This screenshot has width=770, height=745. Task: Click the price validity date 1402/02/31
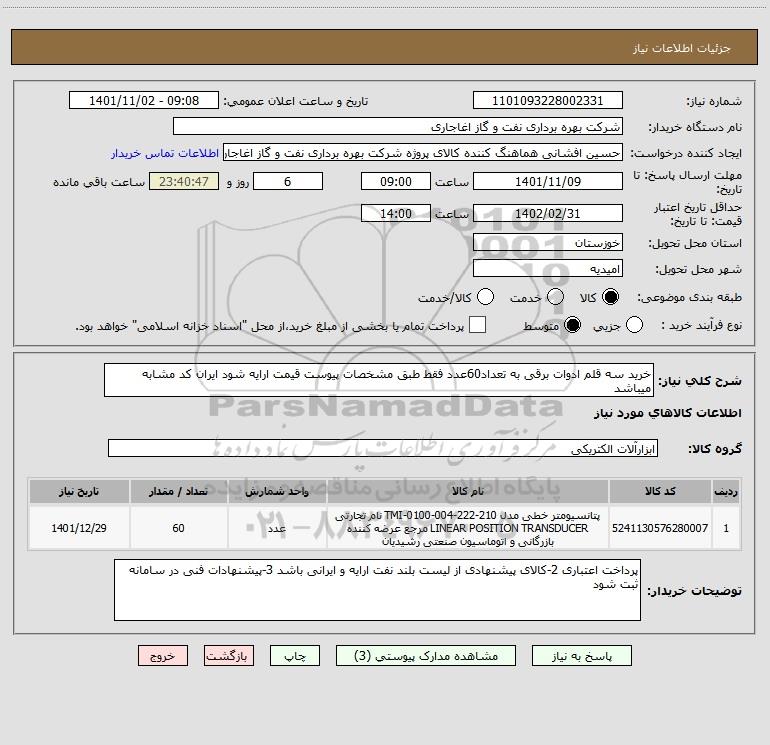pos(548,213)
